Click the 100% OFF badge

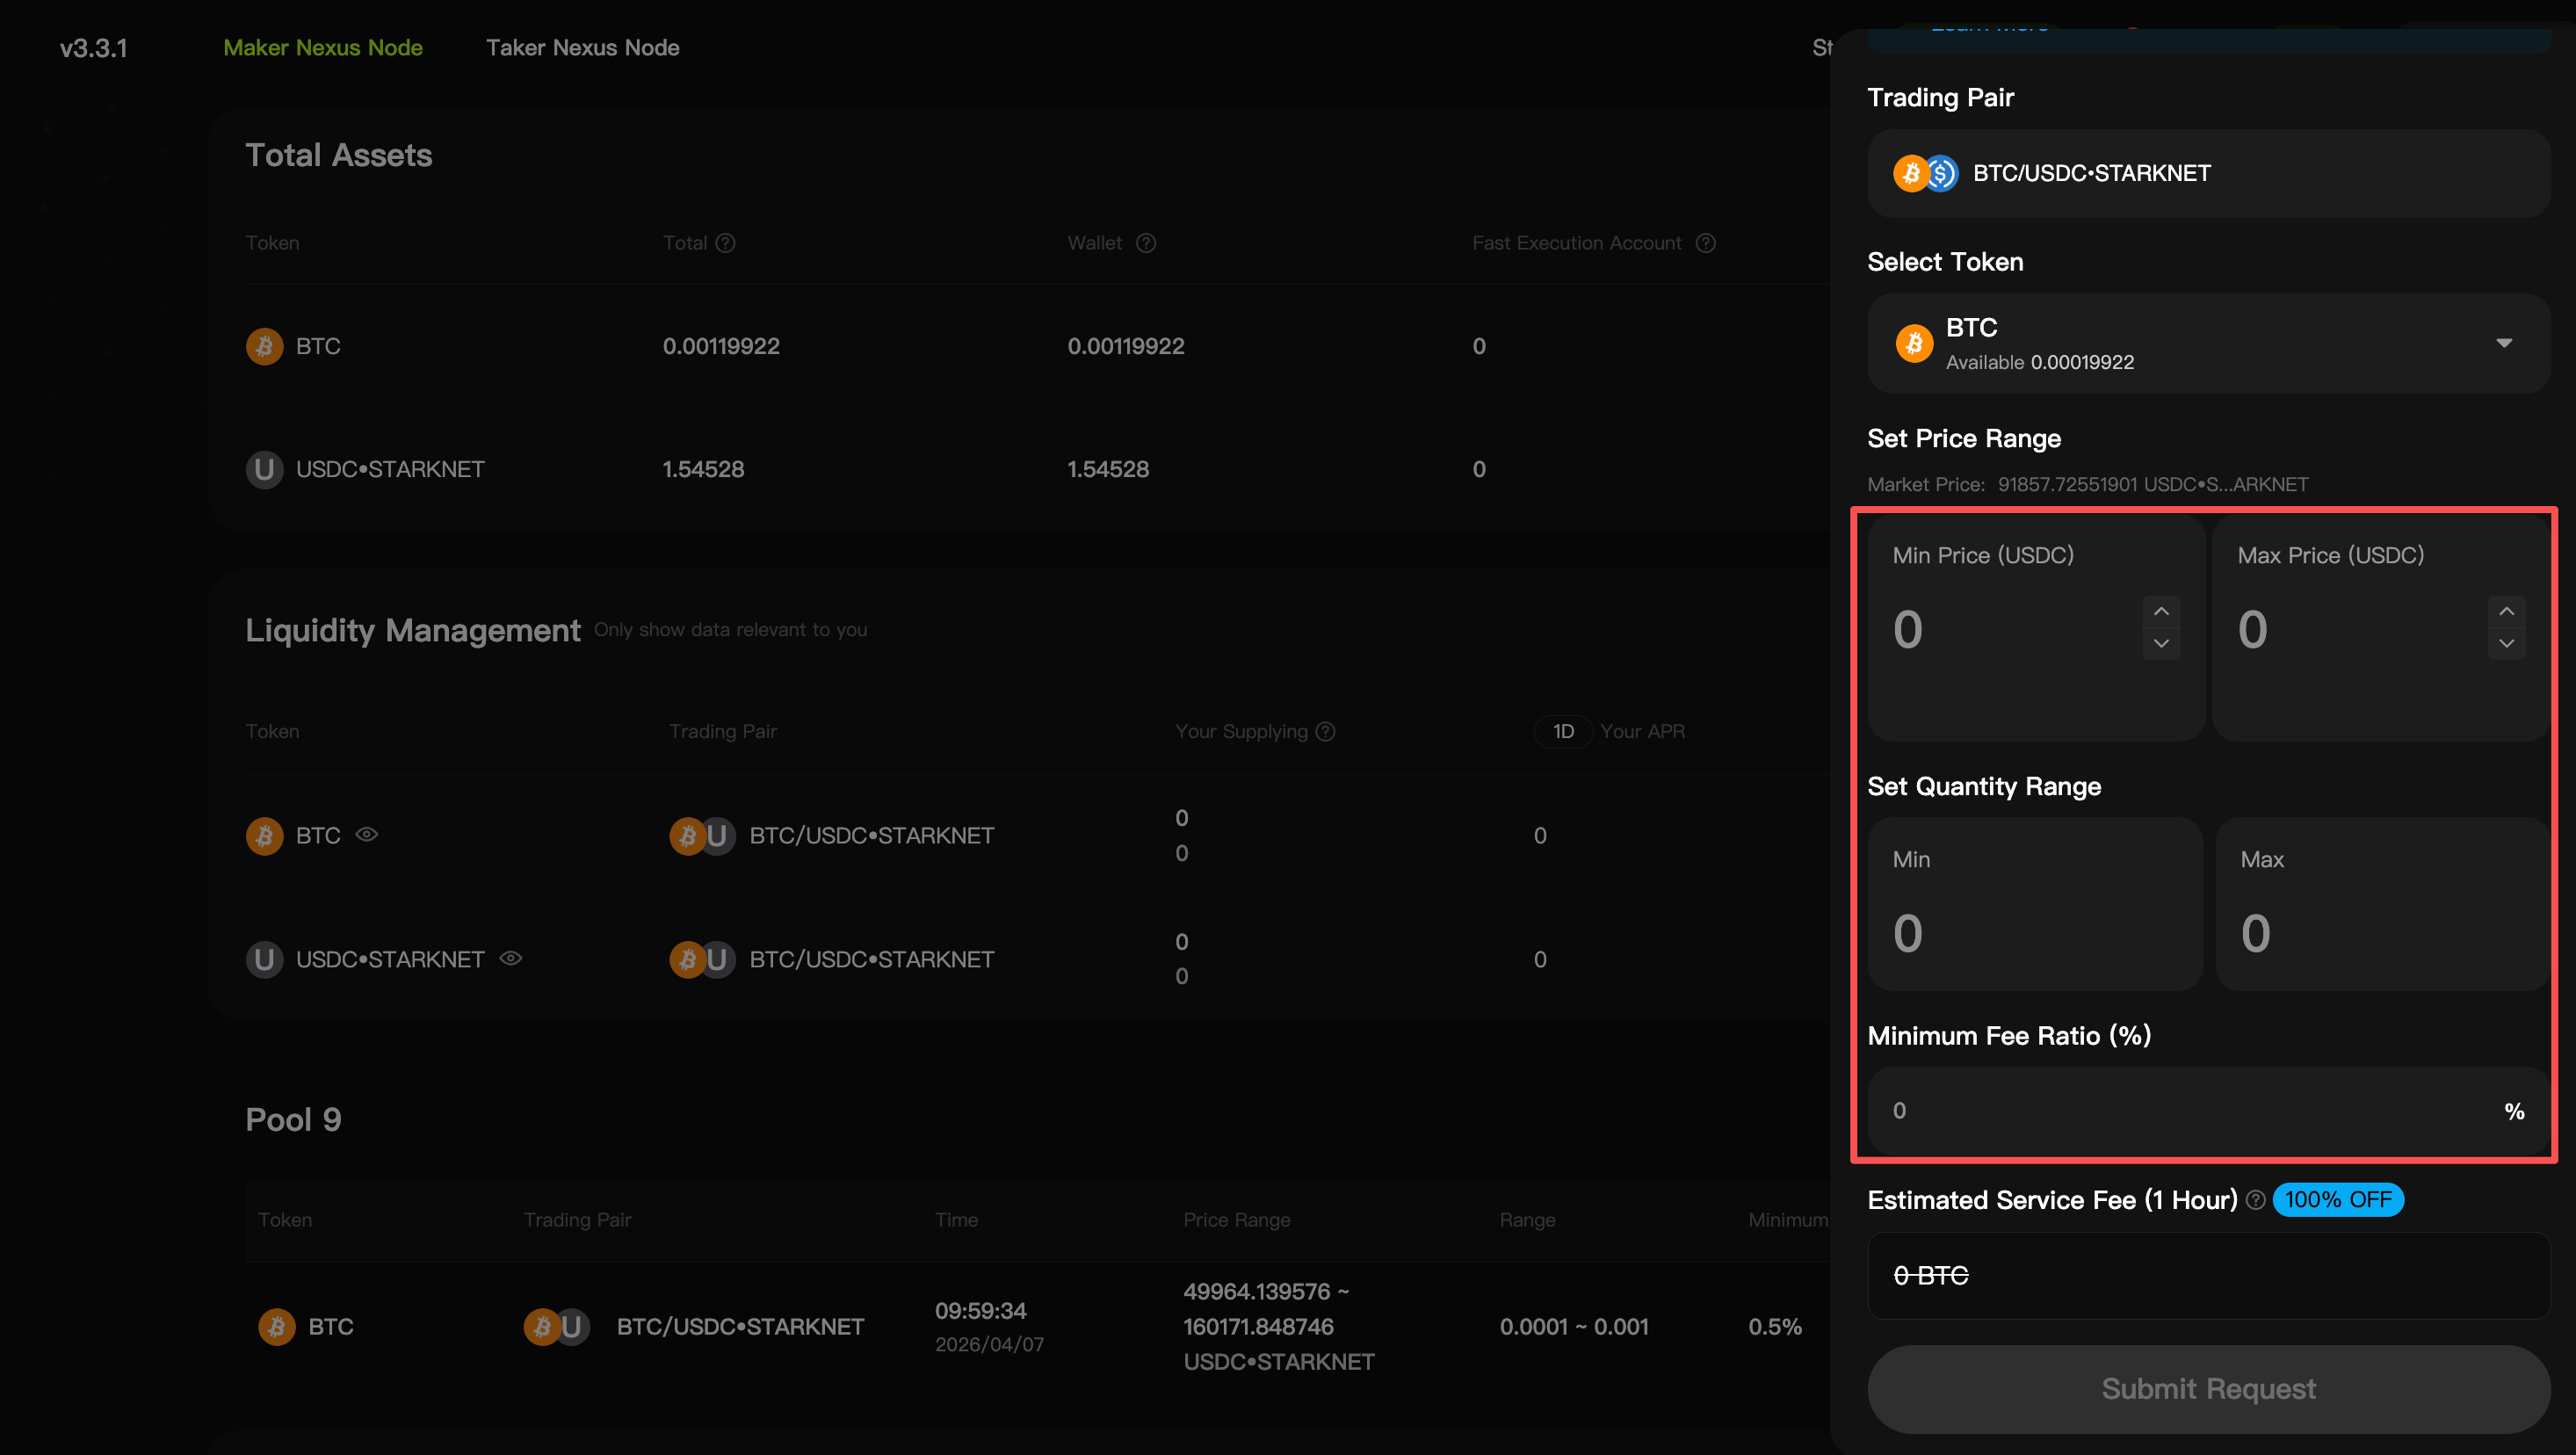(2338, 1199)
